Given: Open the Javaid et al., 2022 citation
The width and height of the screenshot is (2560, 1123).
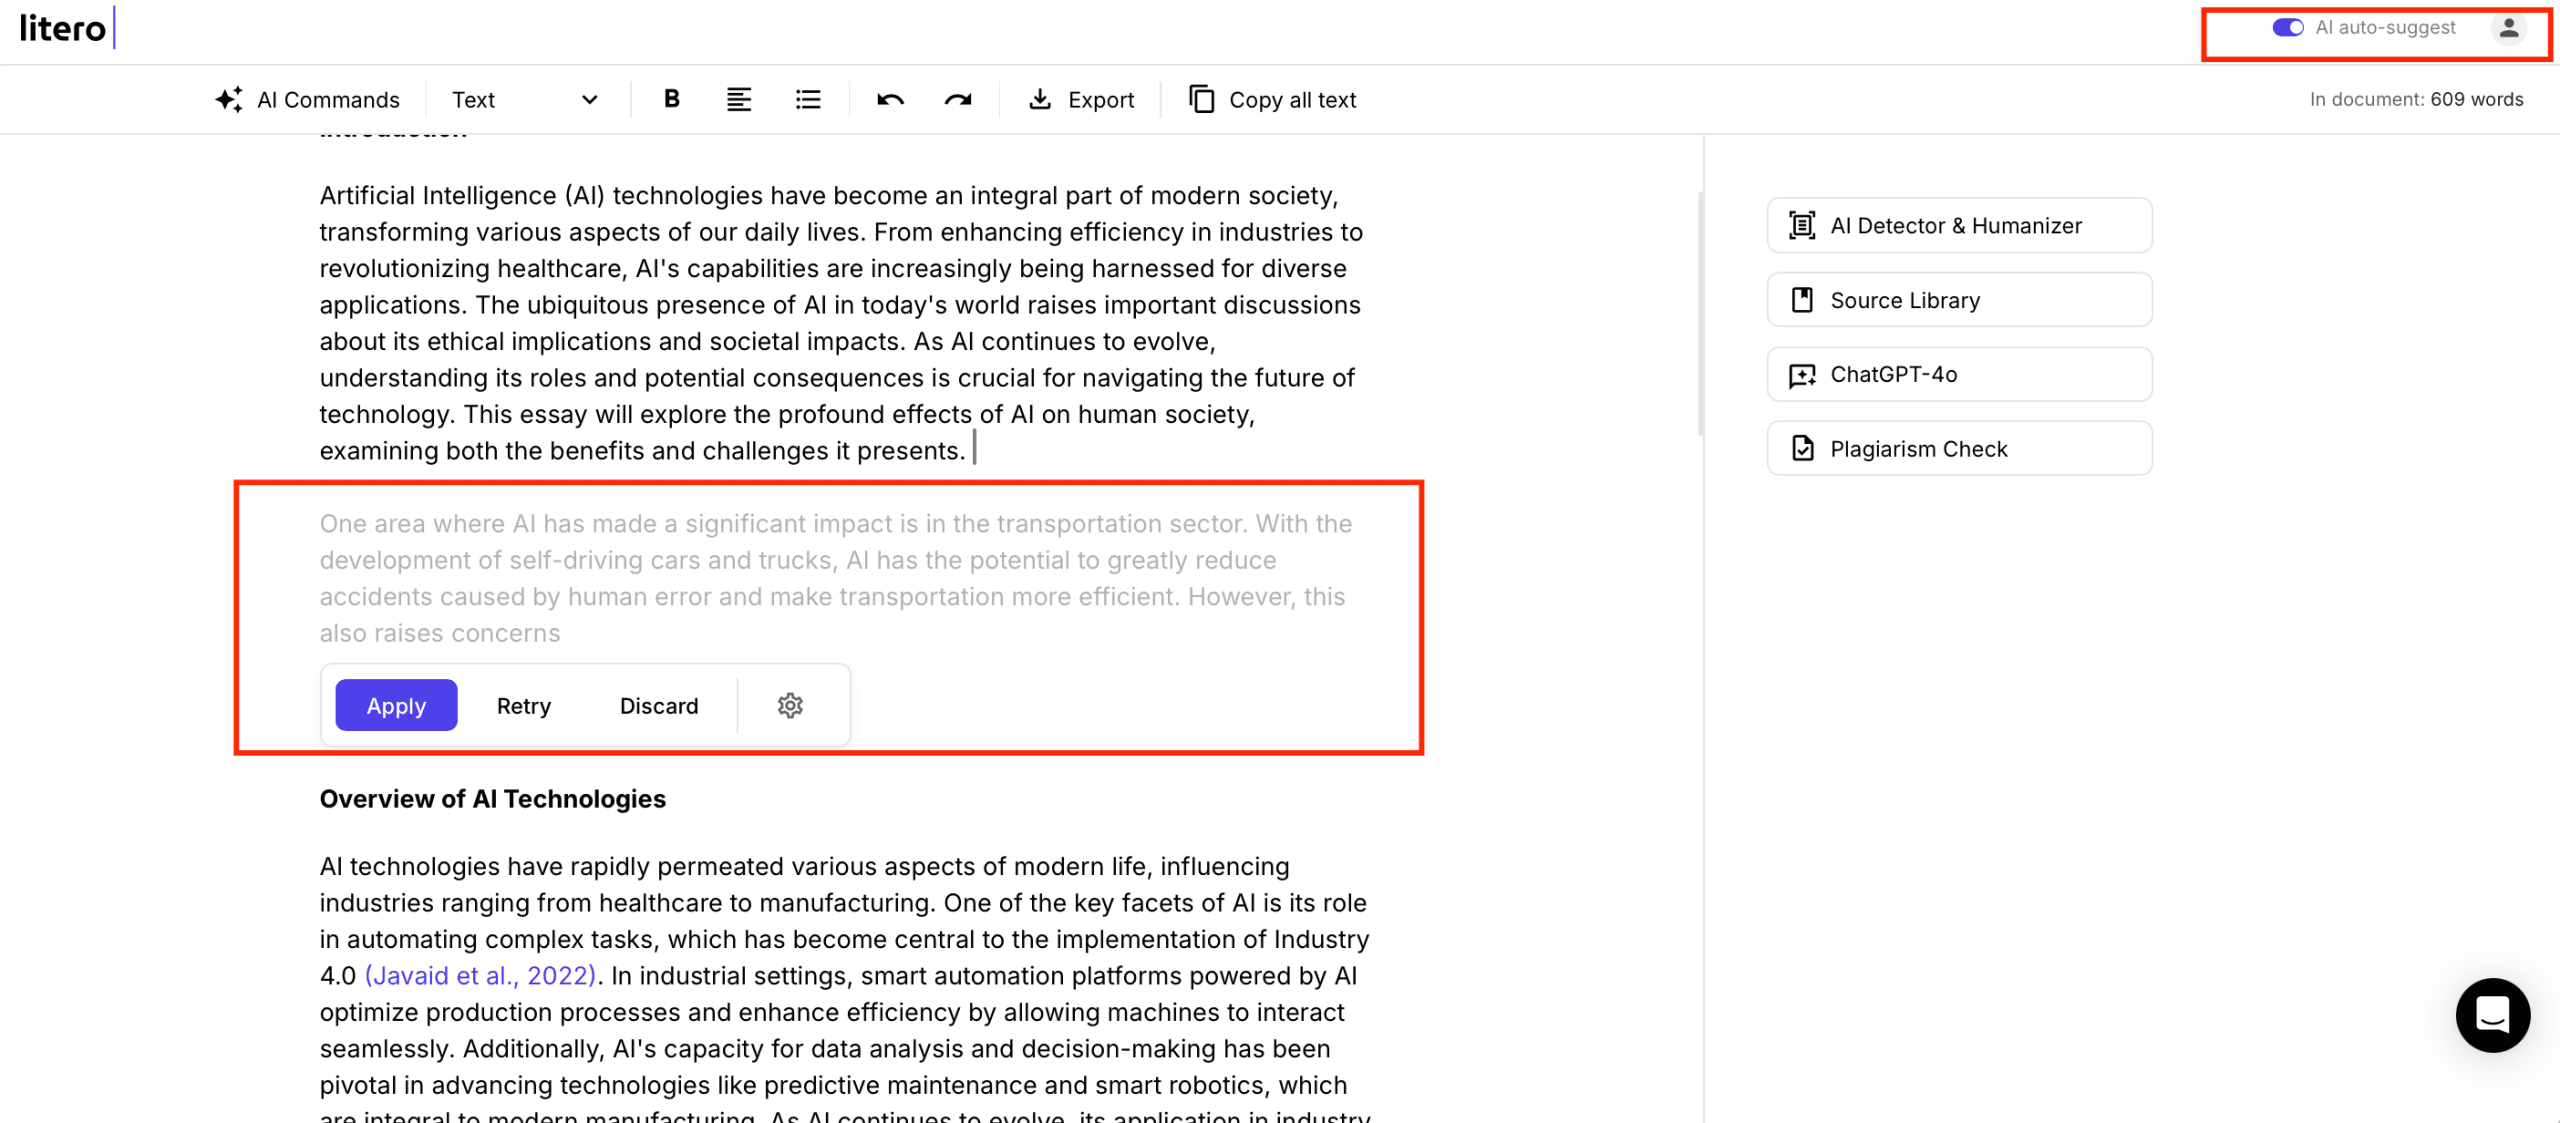Looking at the screenshot, I should pos(480,976).
